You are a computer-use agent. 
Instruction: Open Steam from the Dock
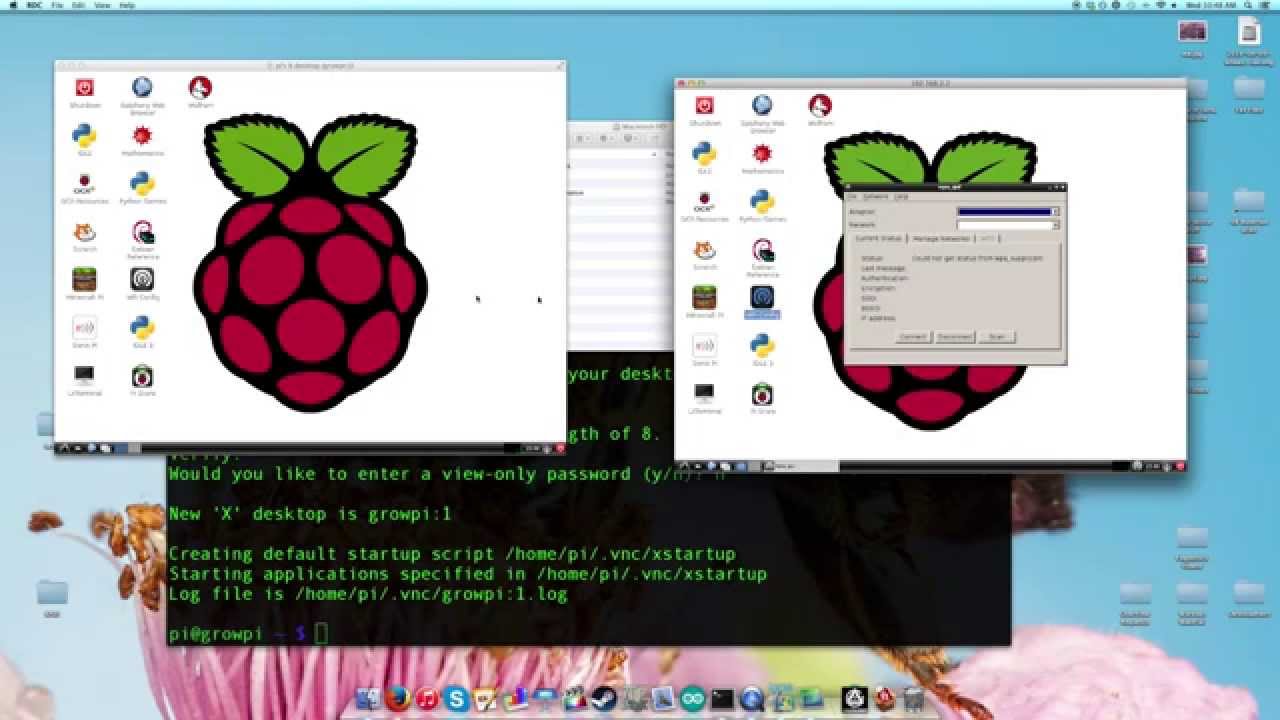point(603,699)
